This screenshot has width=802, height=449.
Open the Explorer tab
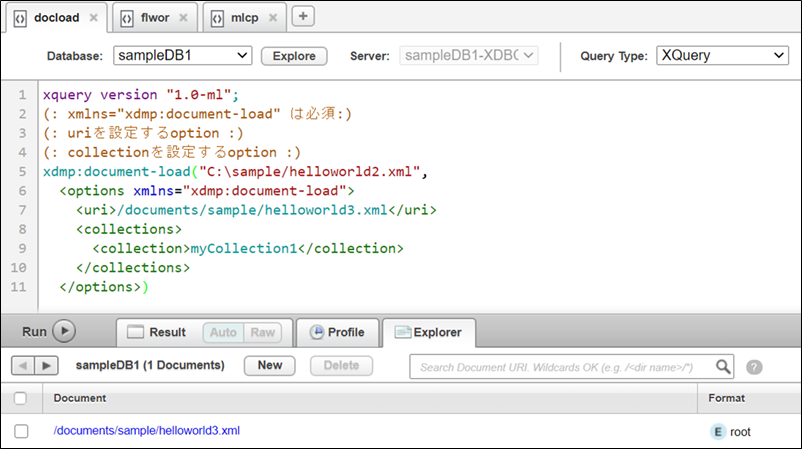click(x=429, y=332)
